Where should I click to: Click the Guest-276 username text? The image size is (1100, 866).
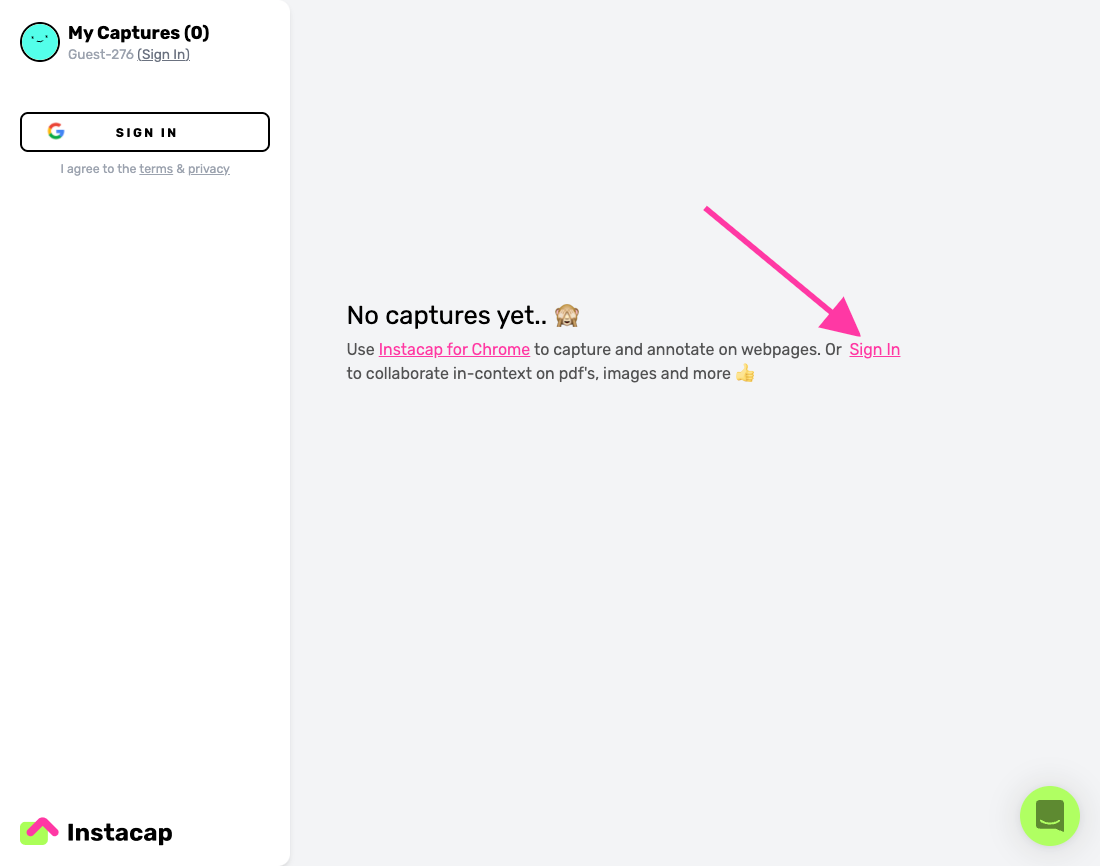[100, 55]
